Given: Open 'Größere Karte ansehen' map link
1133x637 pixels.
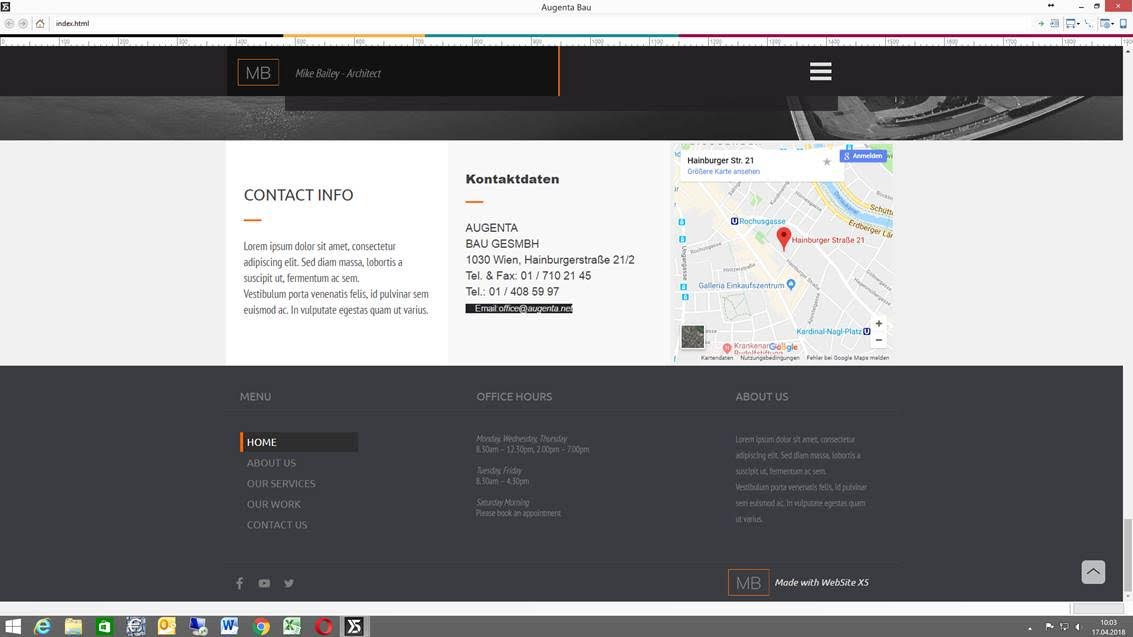Looking at the screenshot, I should point(723,172).
